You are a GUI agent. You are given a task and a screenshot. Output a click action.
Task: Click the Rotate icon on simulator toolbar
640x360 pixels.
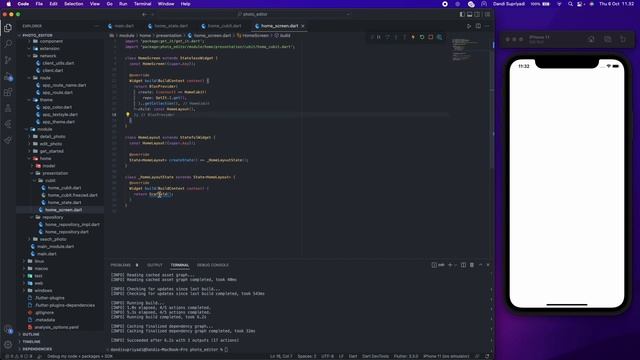623,39
